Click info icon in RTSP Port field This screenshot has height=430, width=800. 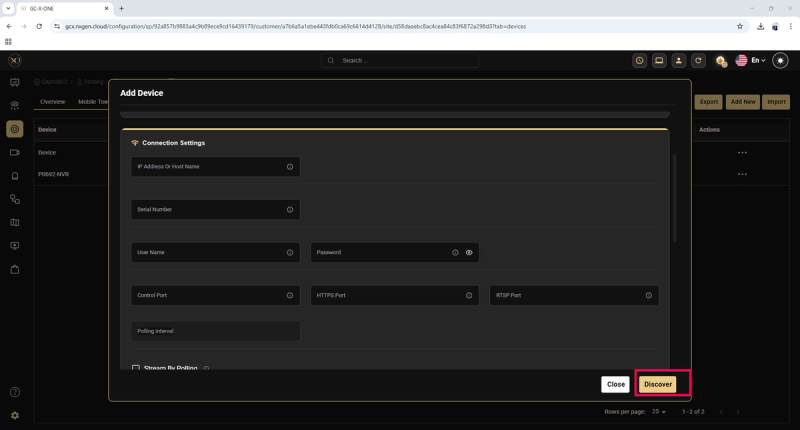click(x=648, y=295)
